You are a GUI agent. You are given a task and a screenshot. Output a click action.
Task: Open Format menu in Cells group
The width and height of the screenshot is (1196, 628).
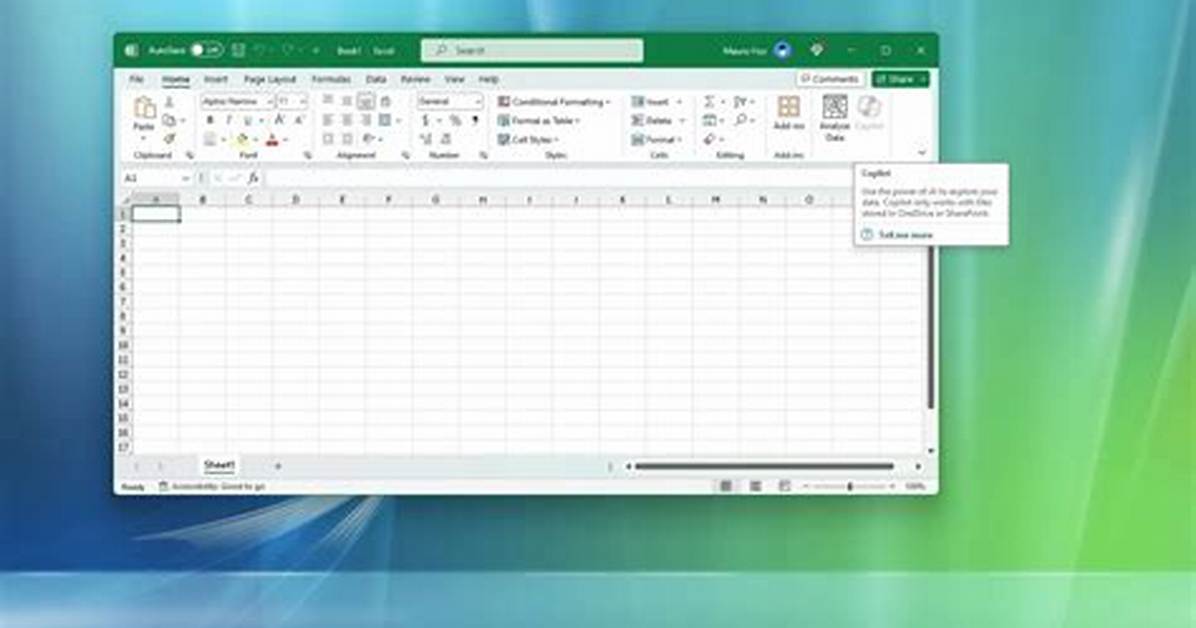click(x=657, y=140)
